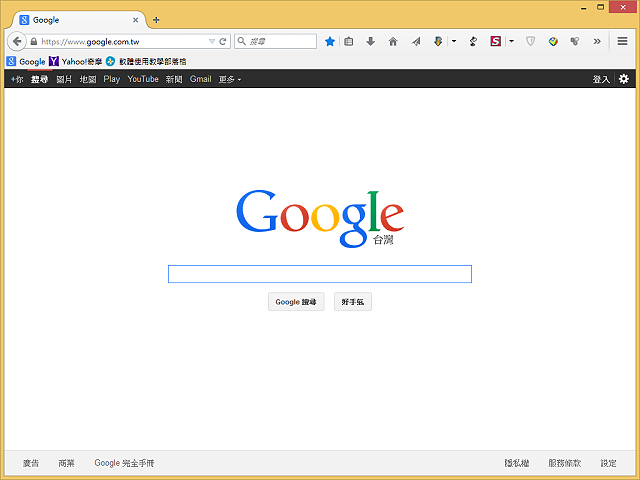This screenshot has height=480, width=640.
Task: Expand the red S extension dropdown arrow
Action: click(x=511, y=41)
